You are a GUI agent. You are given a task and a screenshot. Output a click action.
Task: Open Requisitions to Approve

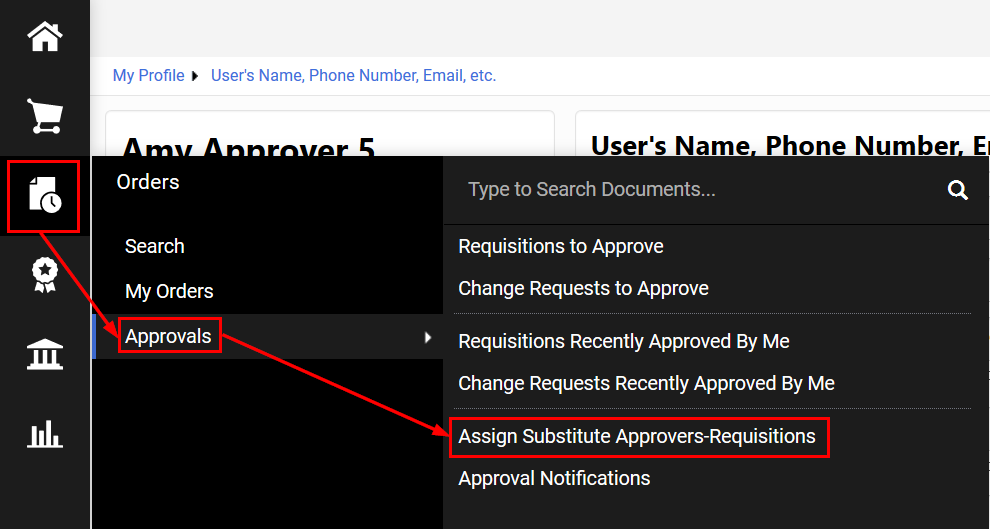tap(560, 246)
